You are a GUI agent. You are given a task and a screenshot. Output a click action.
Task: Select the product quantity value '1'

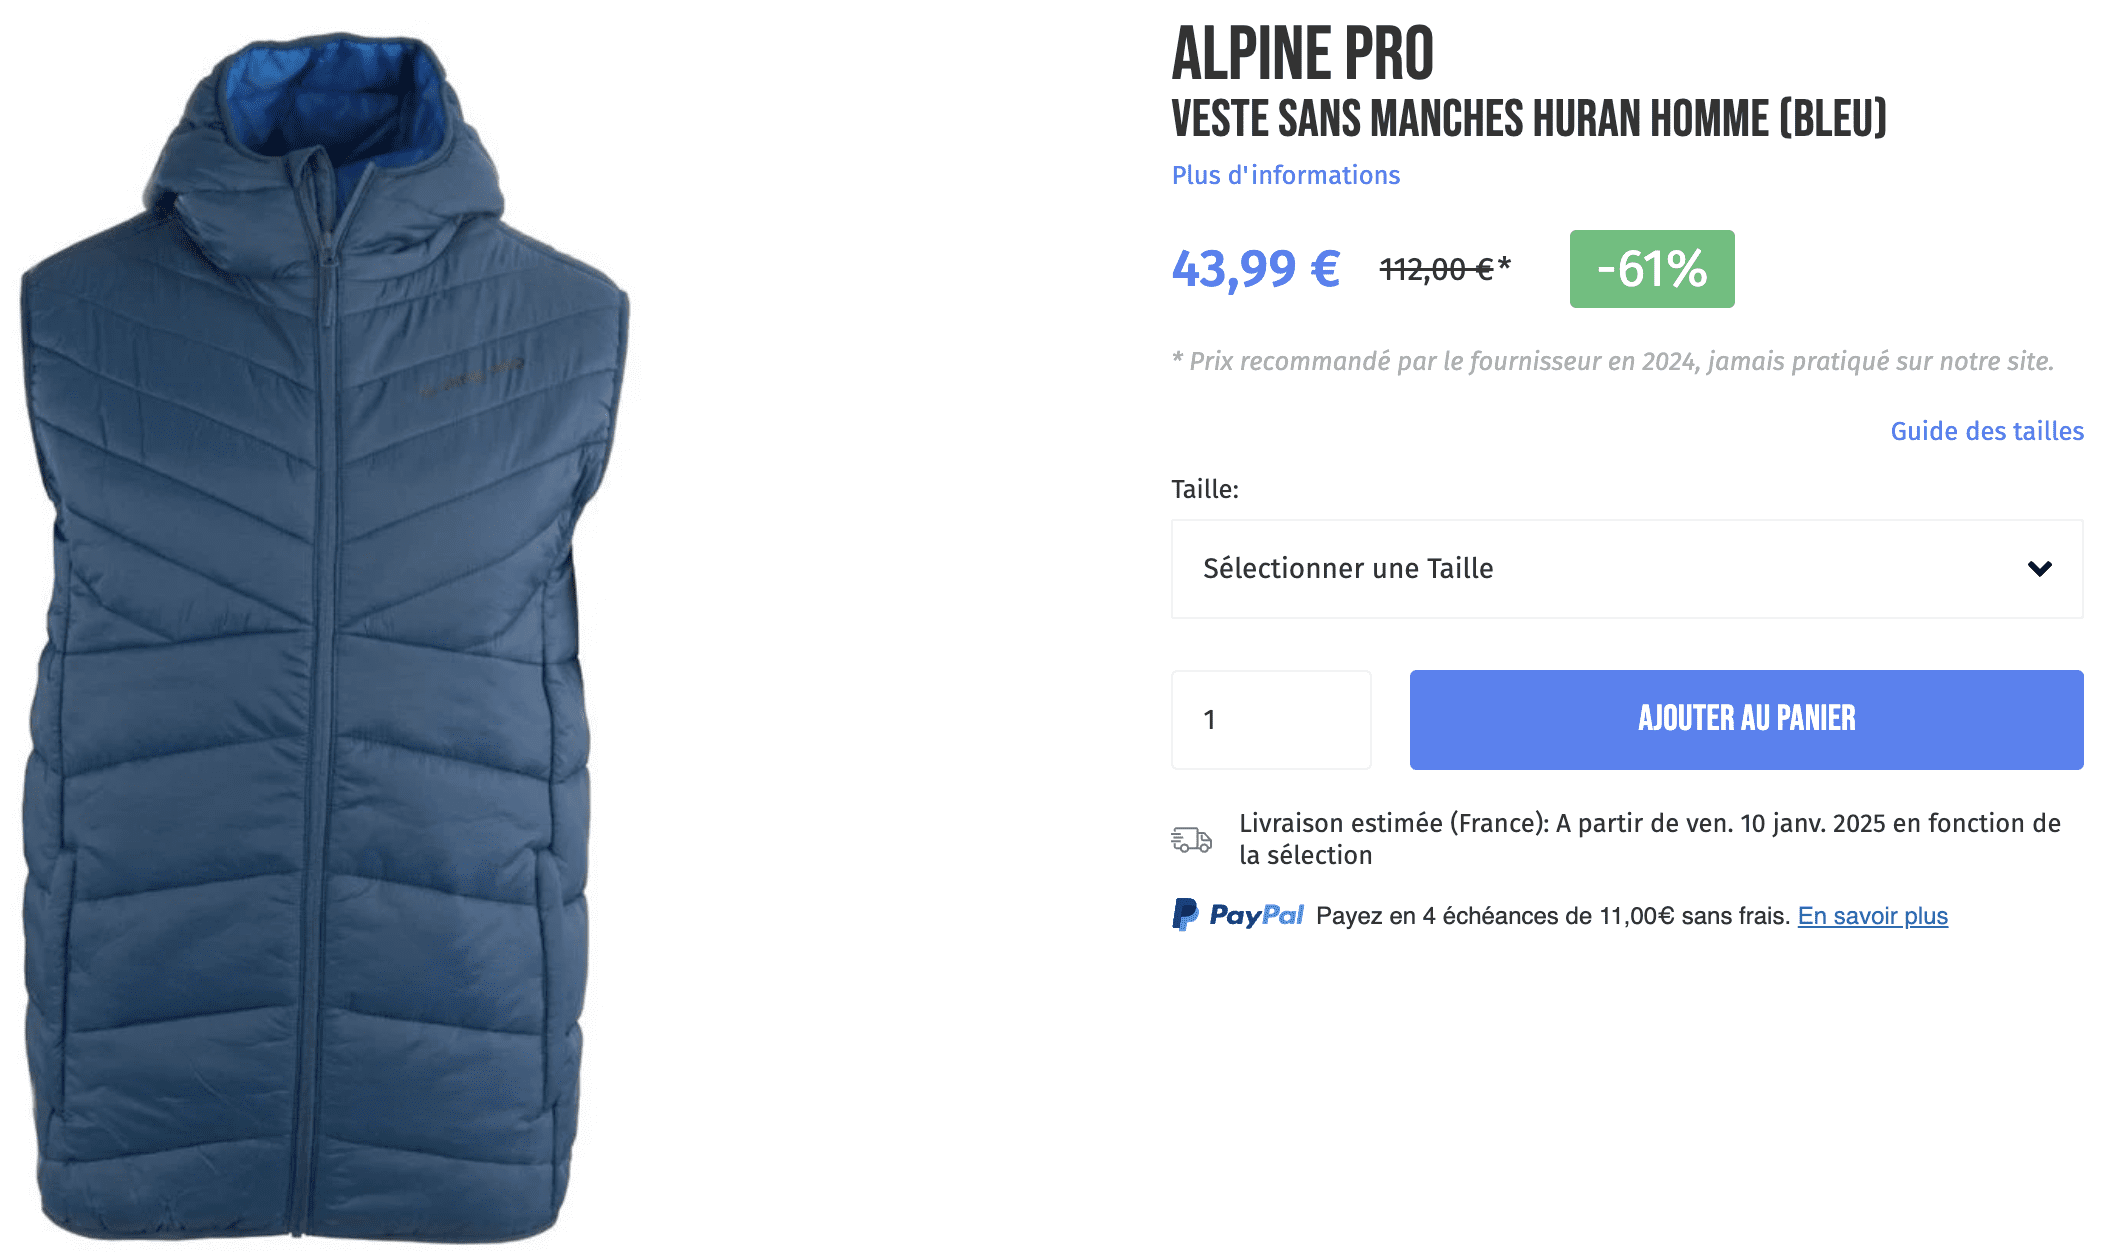[1211, 719]
